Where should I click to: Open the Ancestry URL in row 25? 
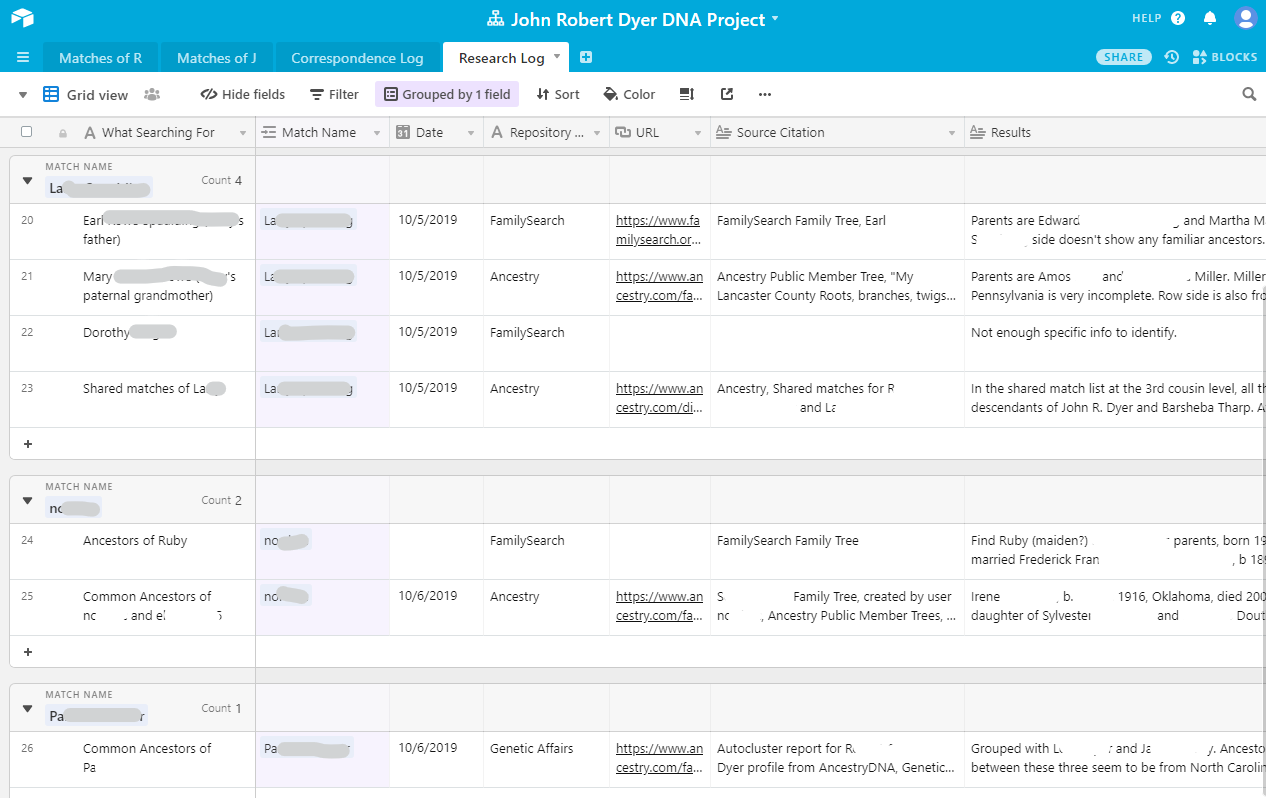click(659, 606)
